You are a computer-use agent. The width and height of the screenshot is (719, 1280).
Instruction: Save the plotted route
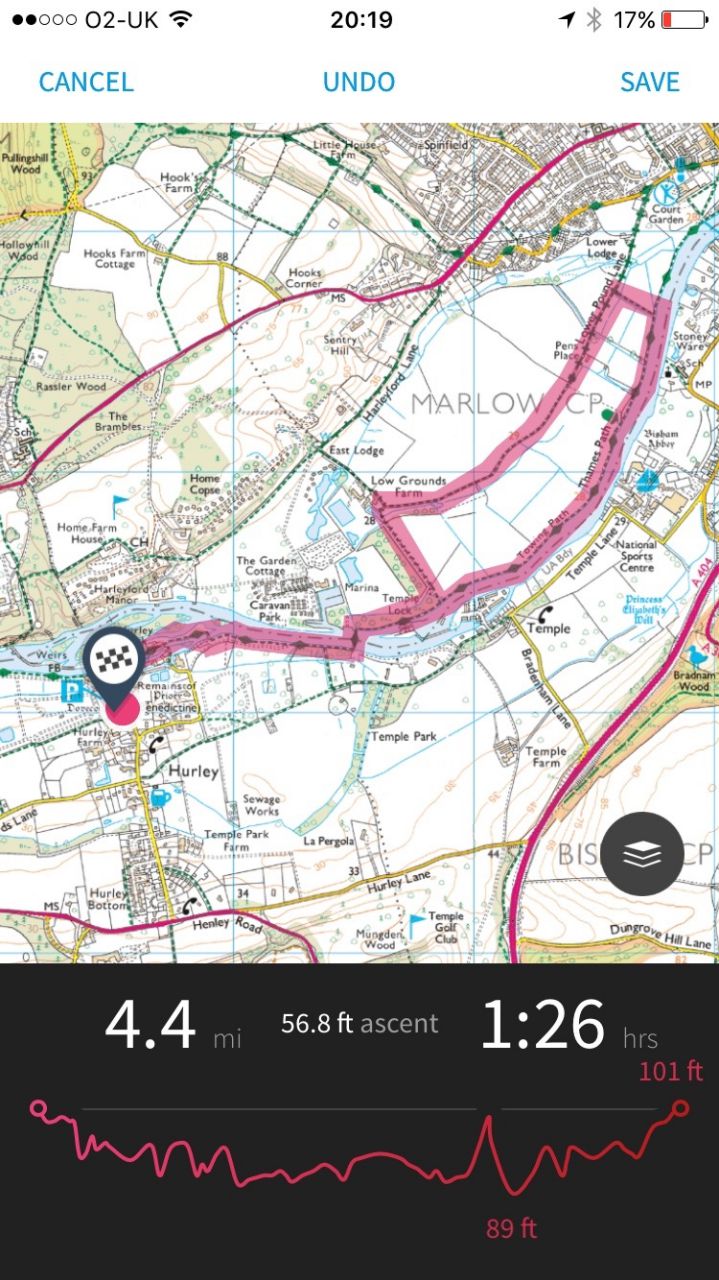pyautogui.click(x=650, y=82)
